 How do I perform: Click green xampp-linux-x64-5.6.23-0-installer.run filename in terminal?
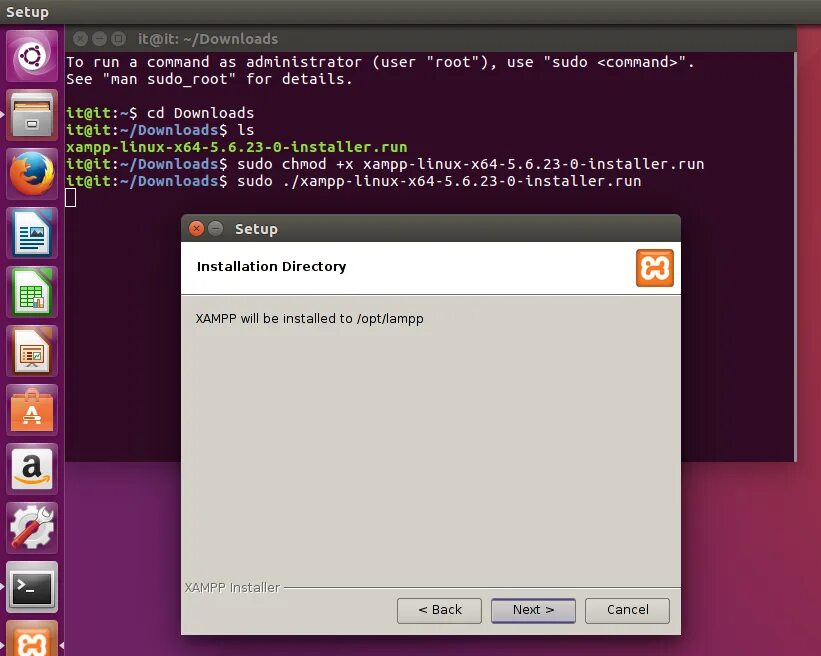(x=237, y=147)
